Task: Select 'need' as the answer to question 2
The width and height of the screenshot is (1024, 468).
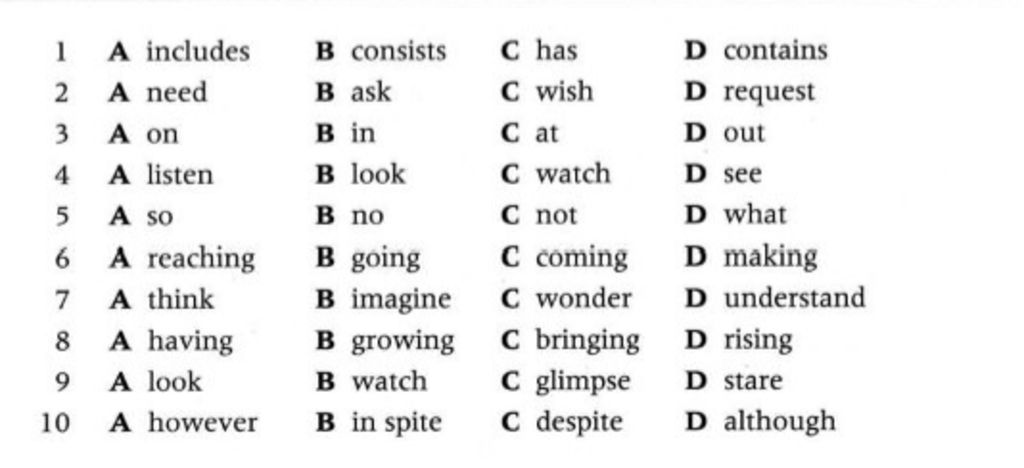Action: 177,93
